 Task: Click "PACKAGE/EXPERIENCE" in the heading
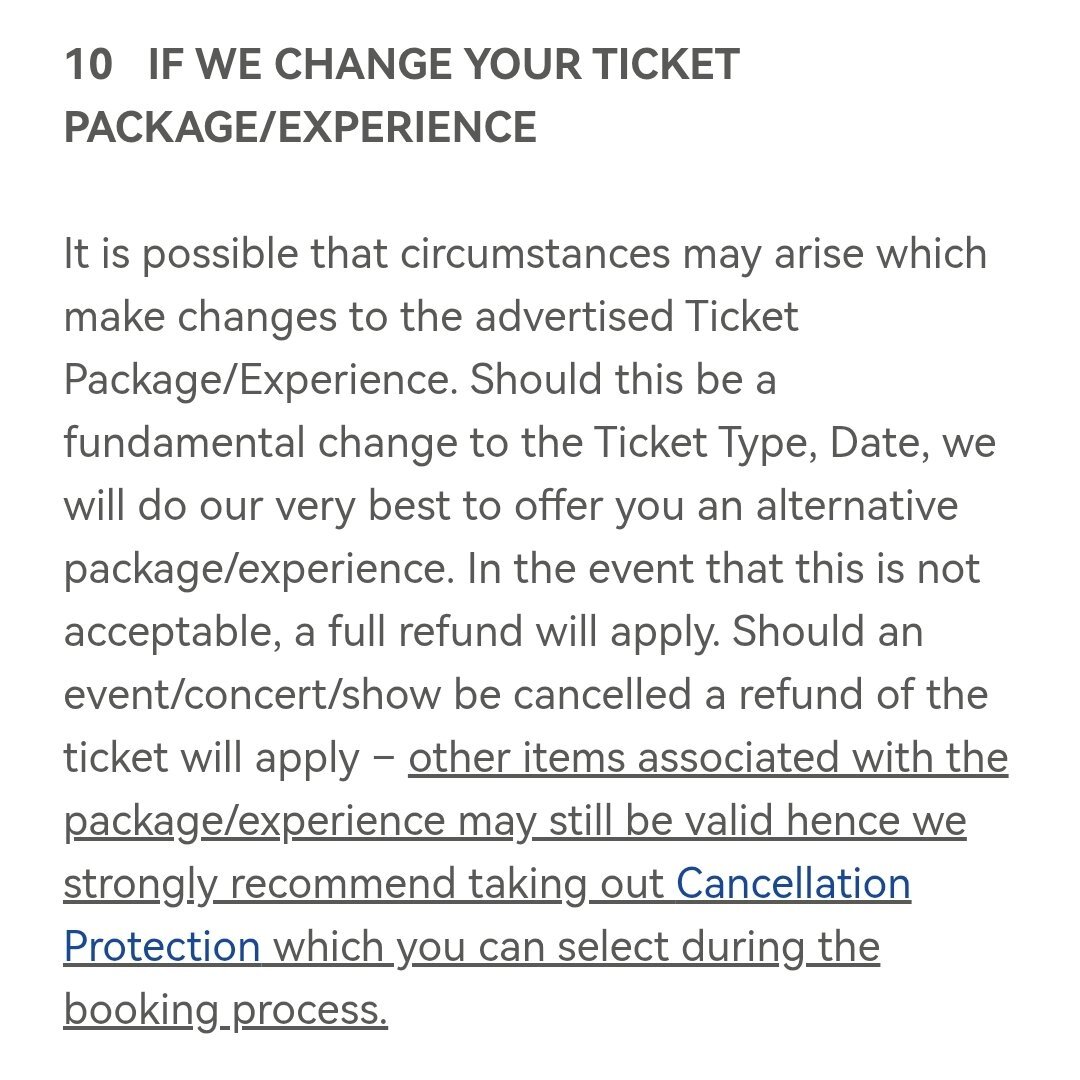(300, 128)
